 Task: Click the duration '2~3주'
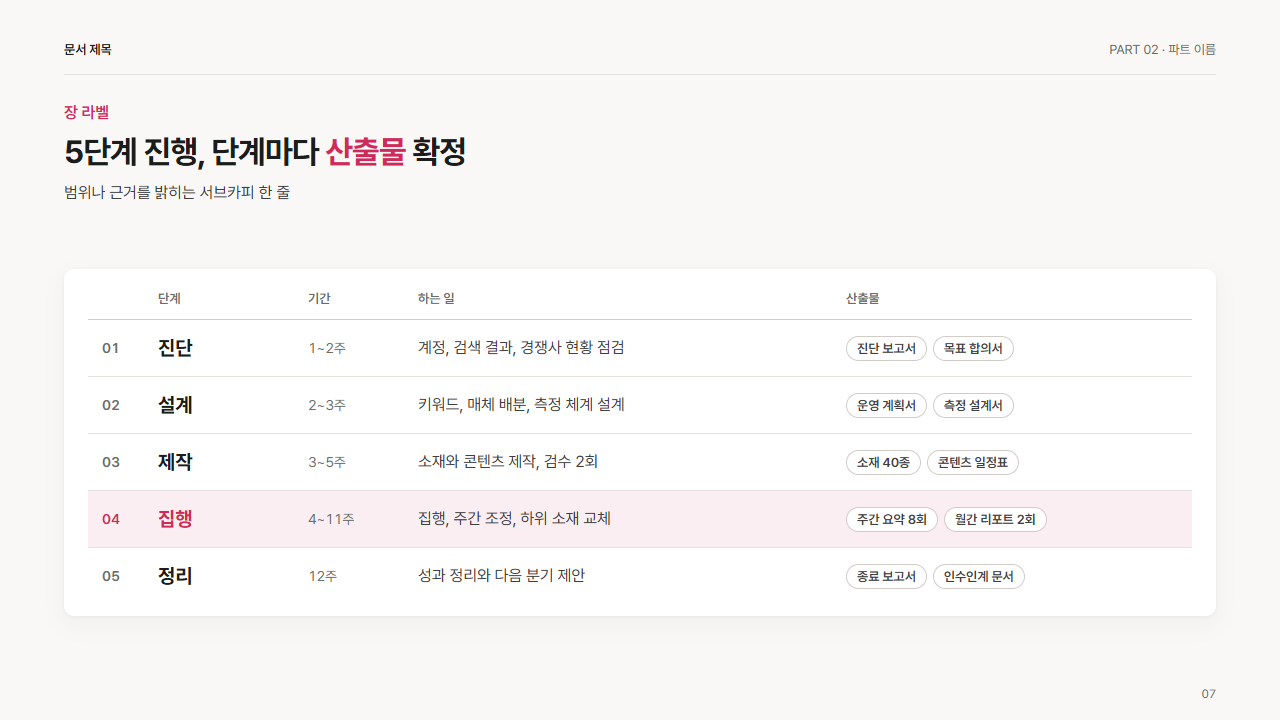click(327, 405)
